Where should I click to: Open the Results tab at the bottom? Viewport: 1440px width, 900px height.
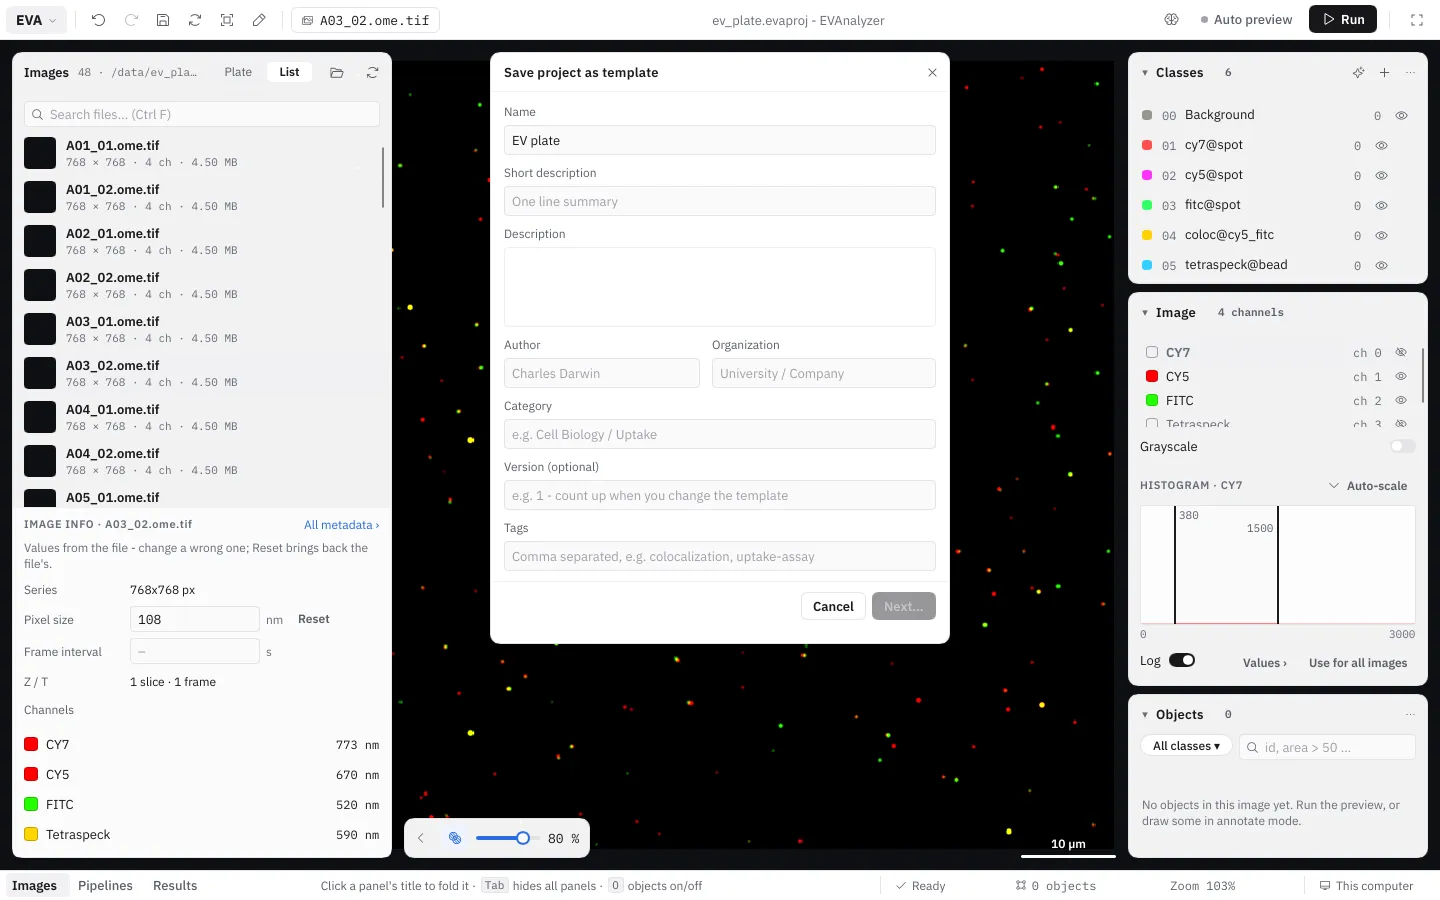[175, 886]
